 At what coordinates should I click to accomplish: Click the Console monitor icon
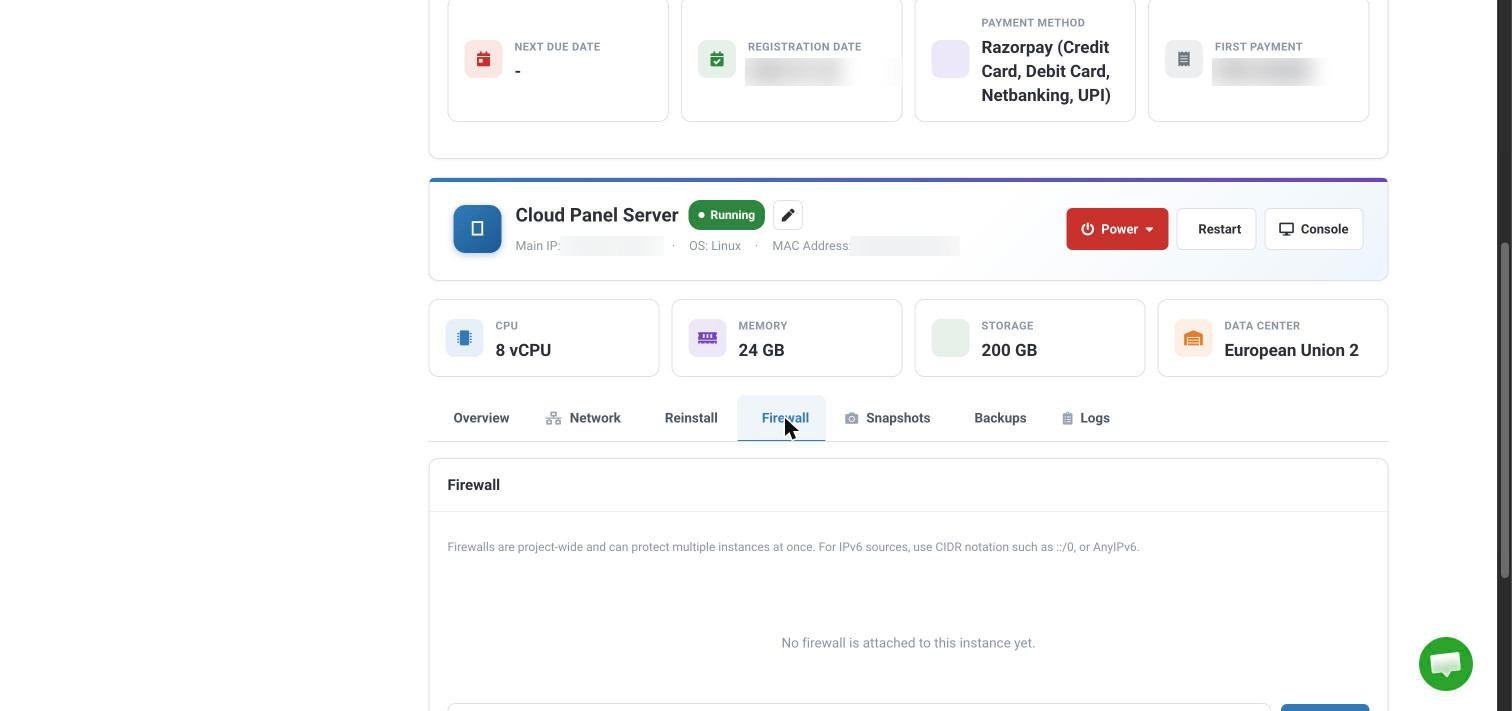coord(1287,229)
